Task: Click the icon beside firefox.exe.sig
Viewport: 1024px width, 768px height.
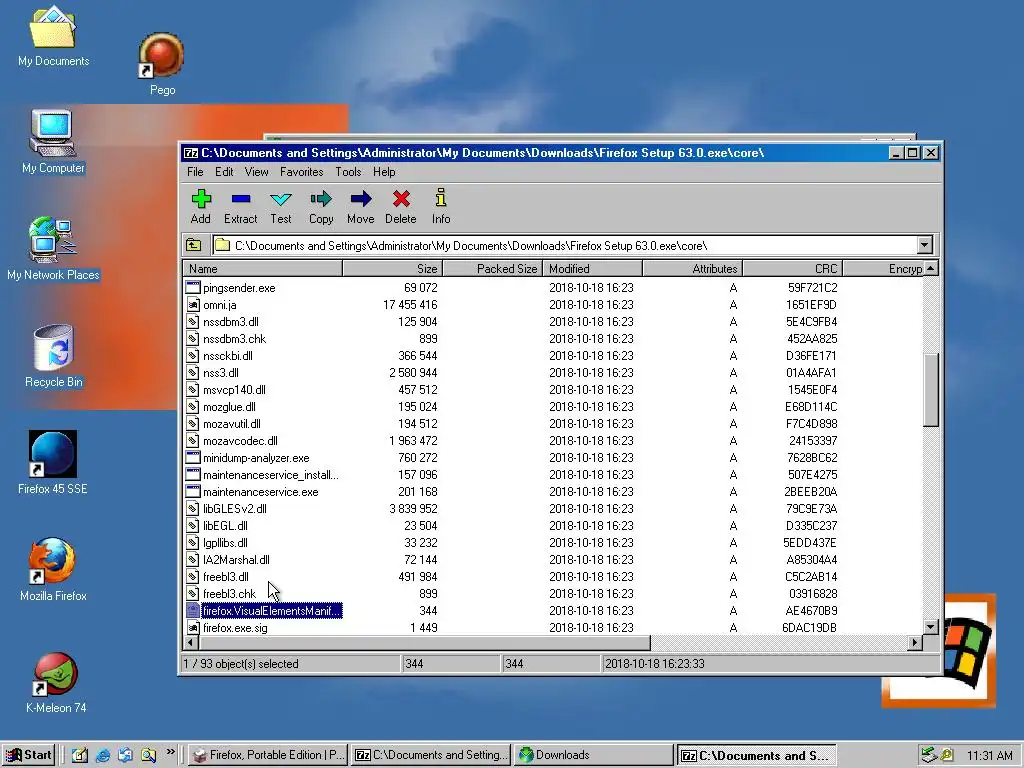Action: pos(193,627)
